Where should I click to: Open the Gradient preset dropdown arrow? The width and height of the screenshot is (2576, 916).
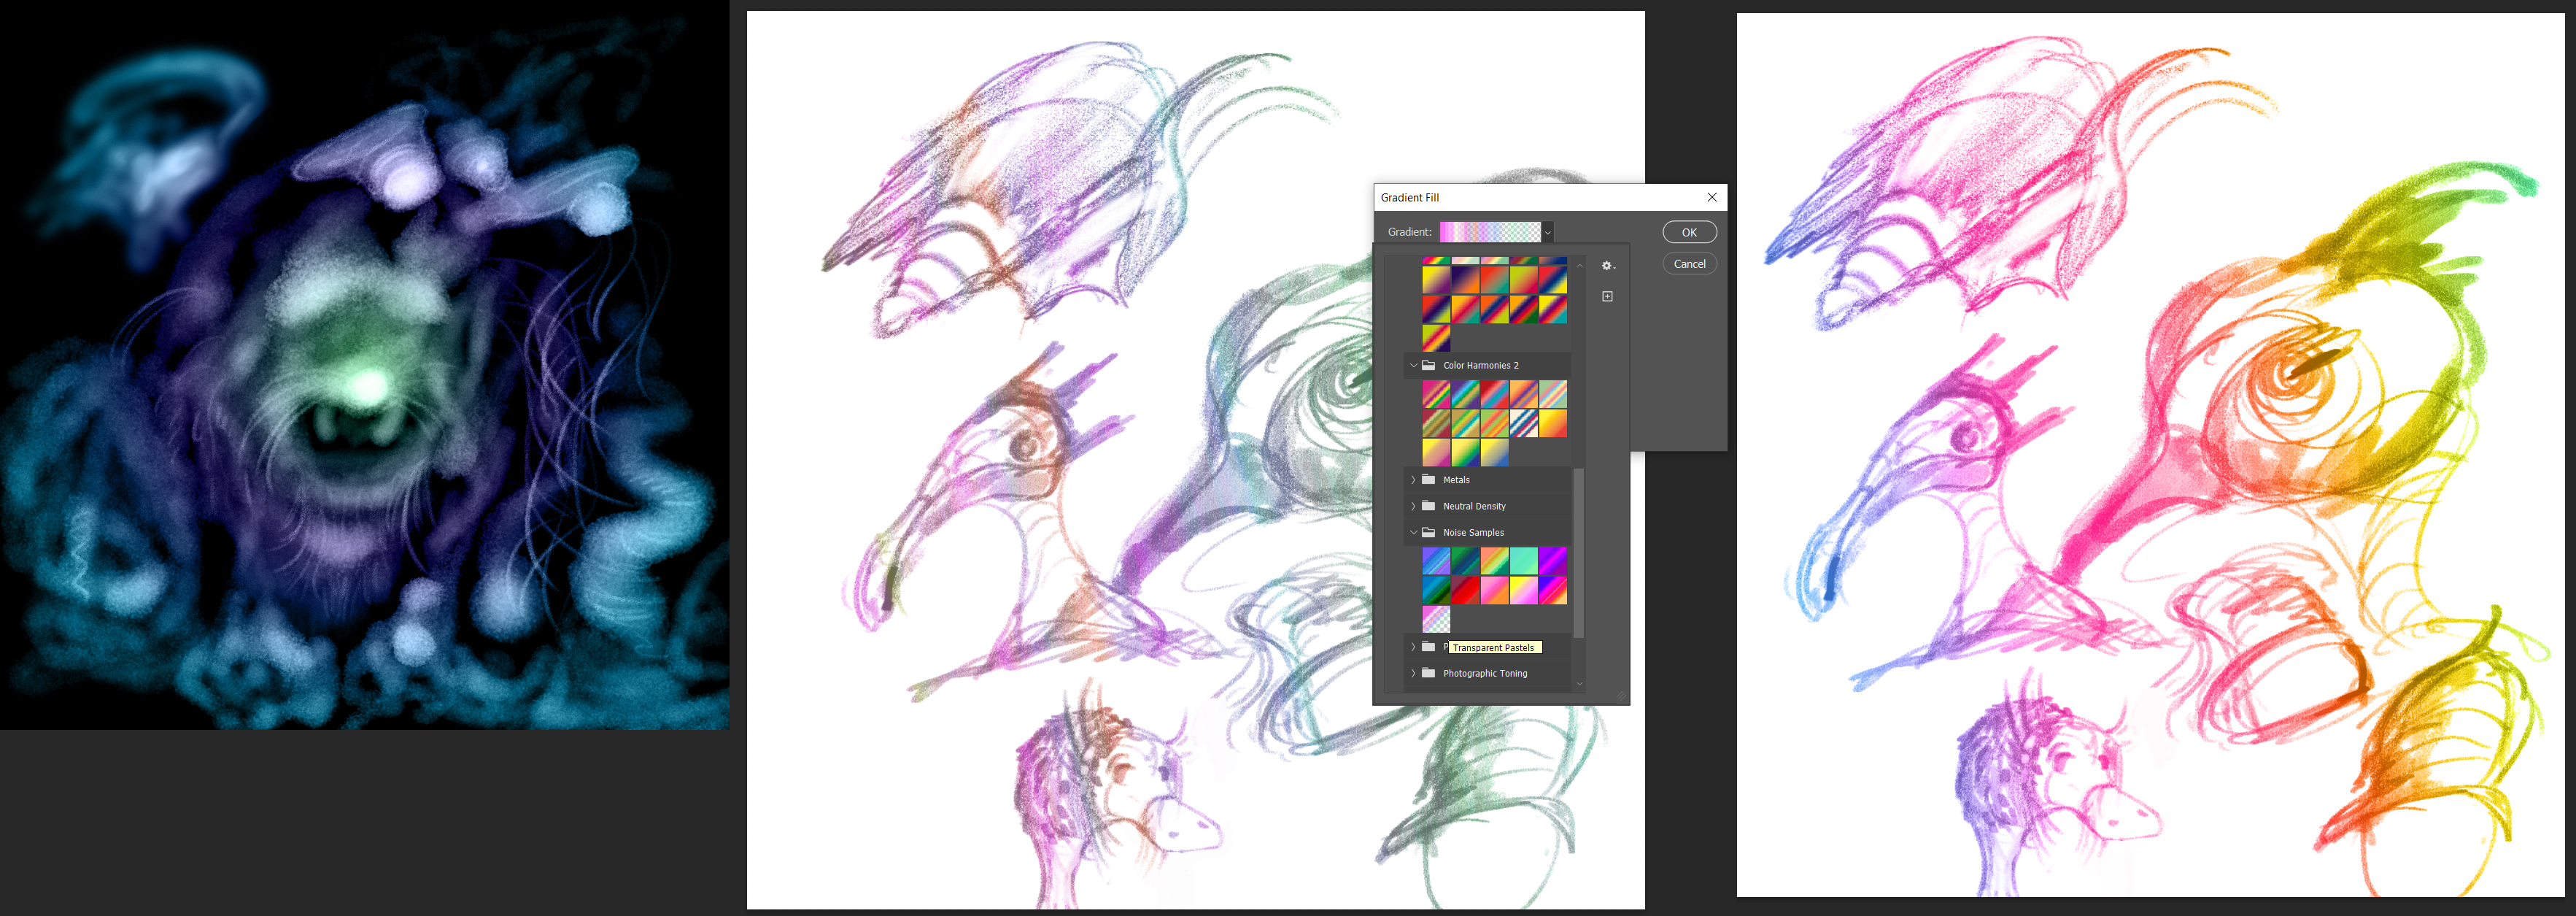pos(1547,232)
